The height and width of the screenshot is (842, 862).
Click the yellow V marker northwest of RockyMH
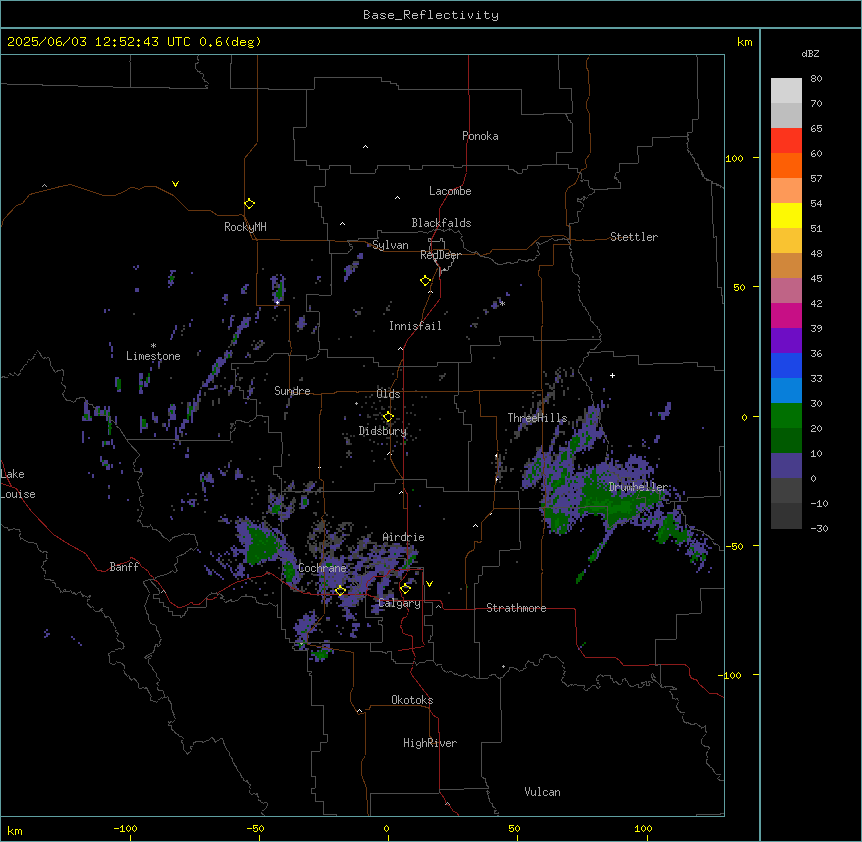point(175,184)
